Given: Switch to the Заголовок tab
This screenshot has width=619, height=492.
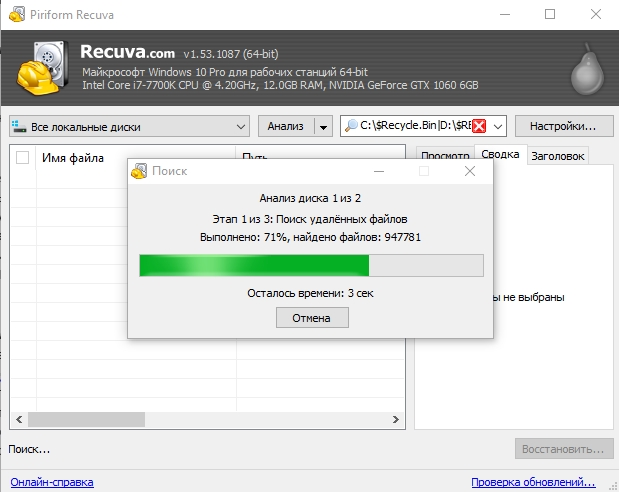Looking at the screenshot, I should pos(557,156).
